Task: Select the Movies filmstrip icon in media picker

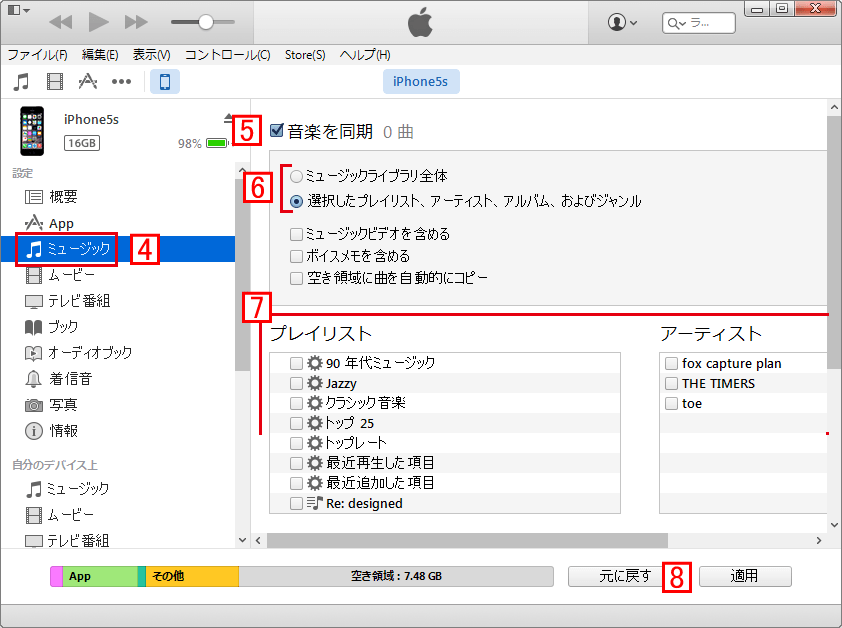Action: pos(54,81)
